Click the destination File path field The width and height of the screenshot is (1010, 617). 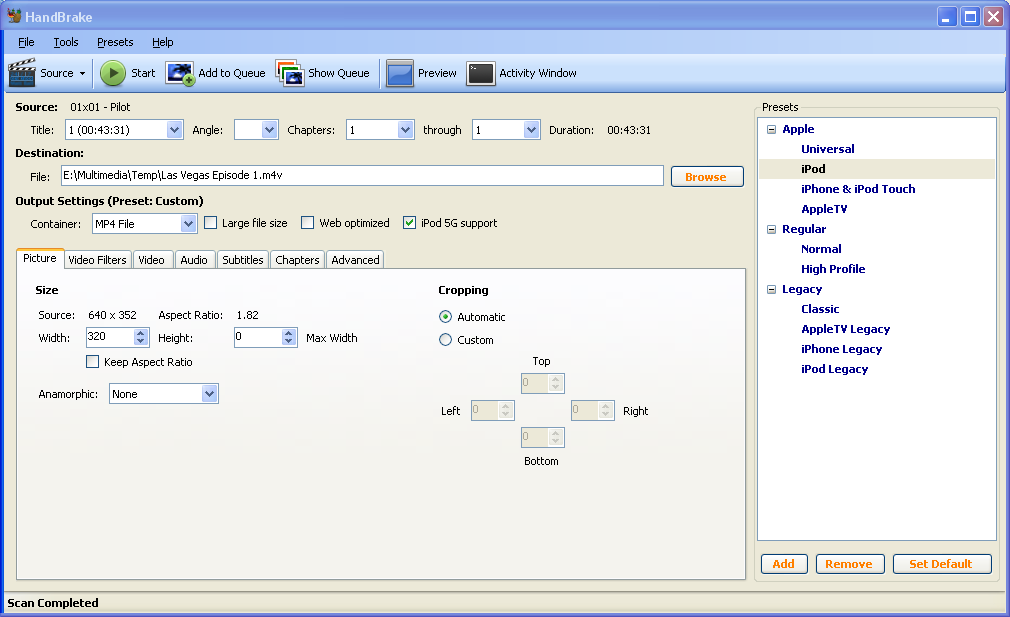pyautogui.click(x=362, y=175)
